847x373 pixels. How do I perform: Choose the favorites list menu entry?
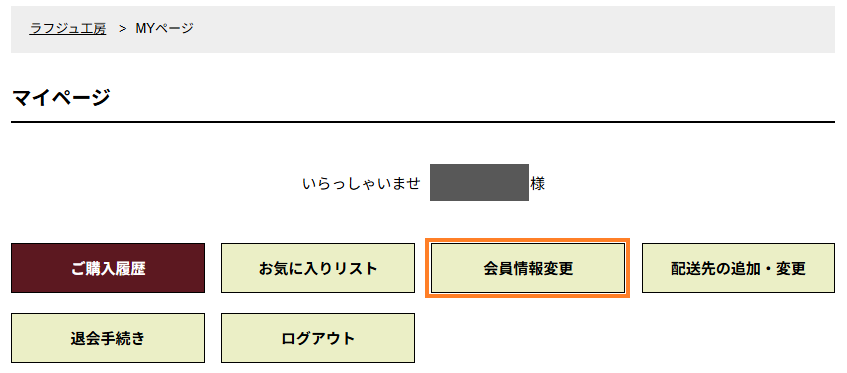pos(318,268)
